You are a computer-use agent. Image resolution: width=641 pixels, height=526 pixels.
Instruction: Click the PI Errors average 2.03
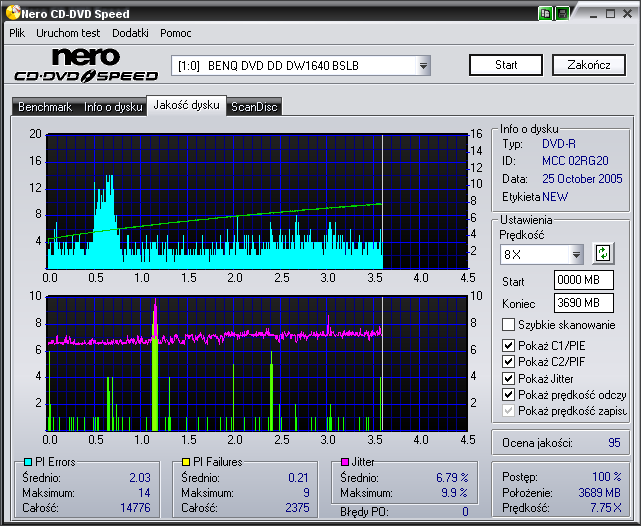click(x=140, y=477)
